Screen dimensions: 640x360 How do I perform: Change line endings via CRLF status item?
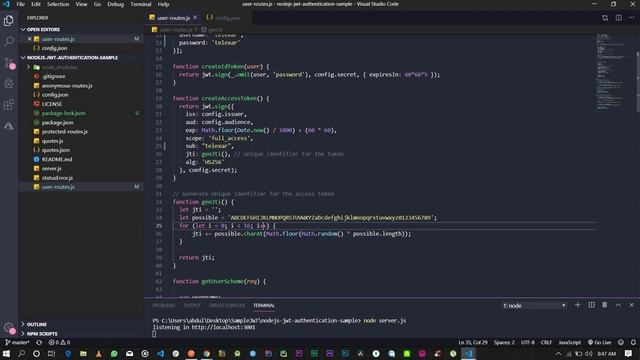coord(546,342)
